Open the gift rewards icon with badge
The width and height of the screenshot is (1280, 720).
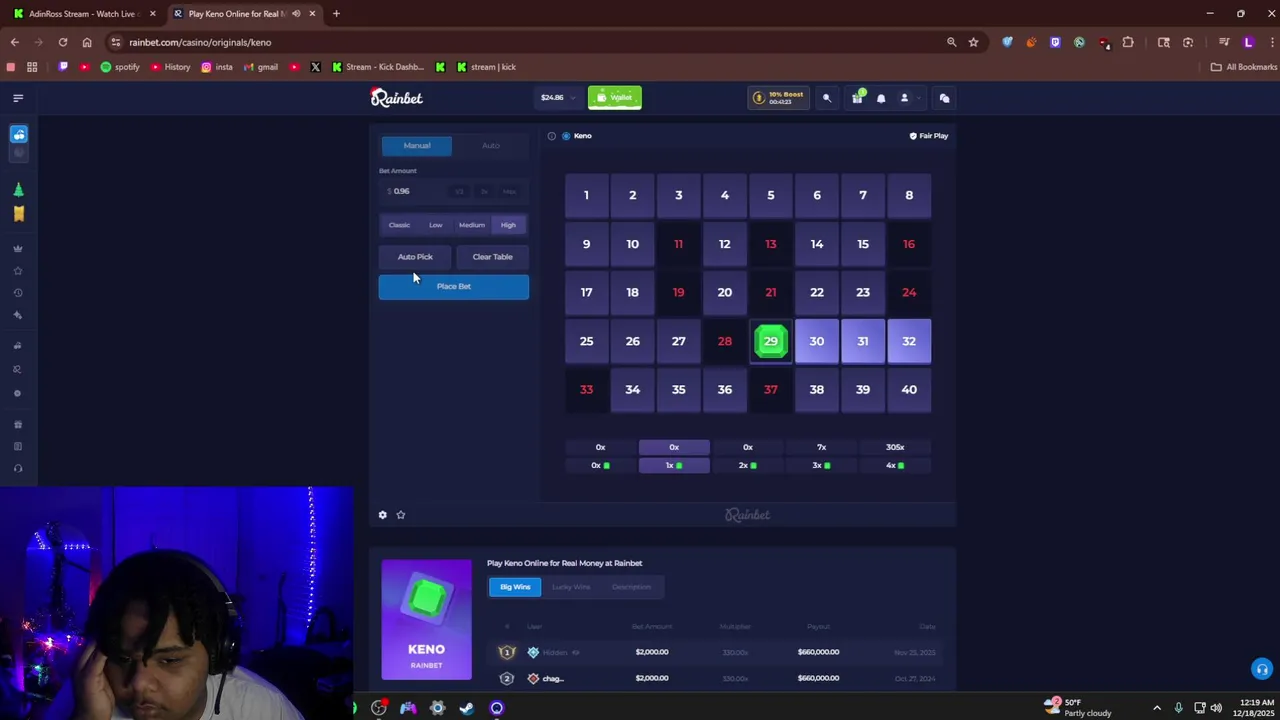coord(857,98)
